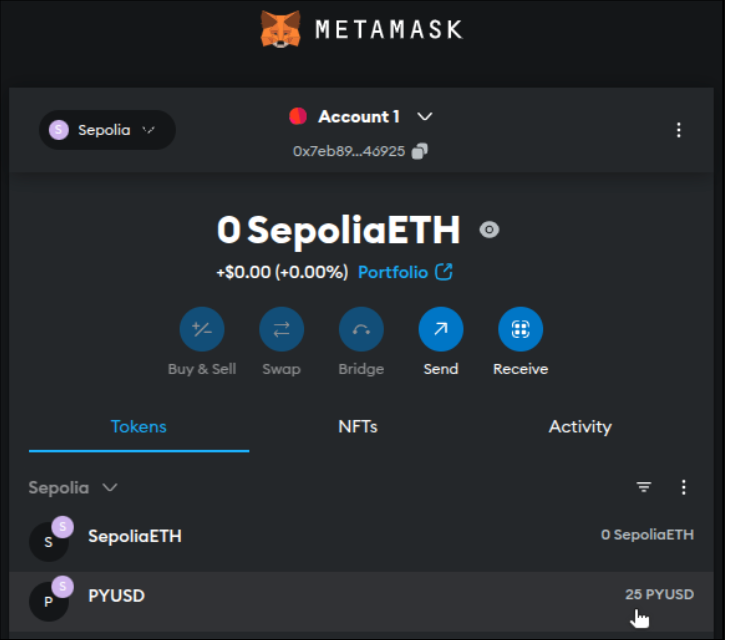Viewport: 732px width, 640px height.
Task: Click the Receive QR icon
Action: [x=520, y=329]
